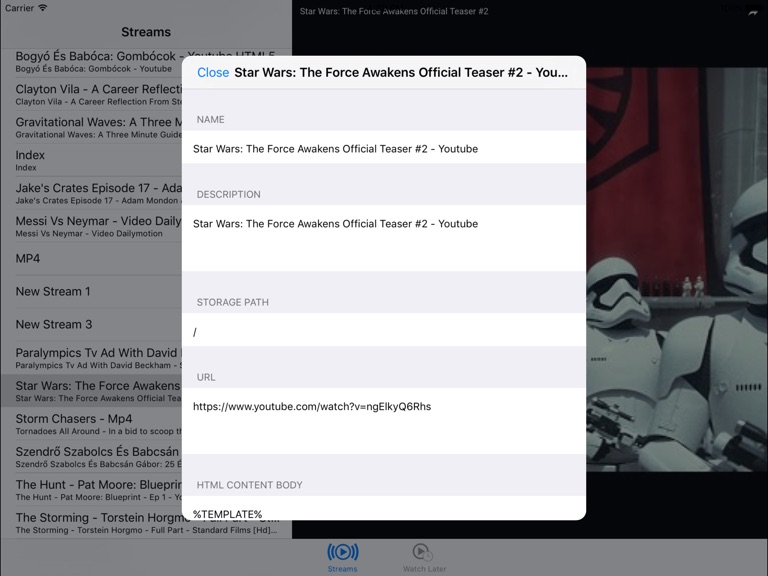Close the stream details dialog
Viewport: 768px width, 576px height.
(213, 72)
